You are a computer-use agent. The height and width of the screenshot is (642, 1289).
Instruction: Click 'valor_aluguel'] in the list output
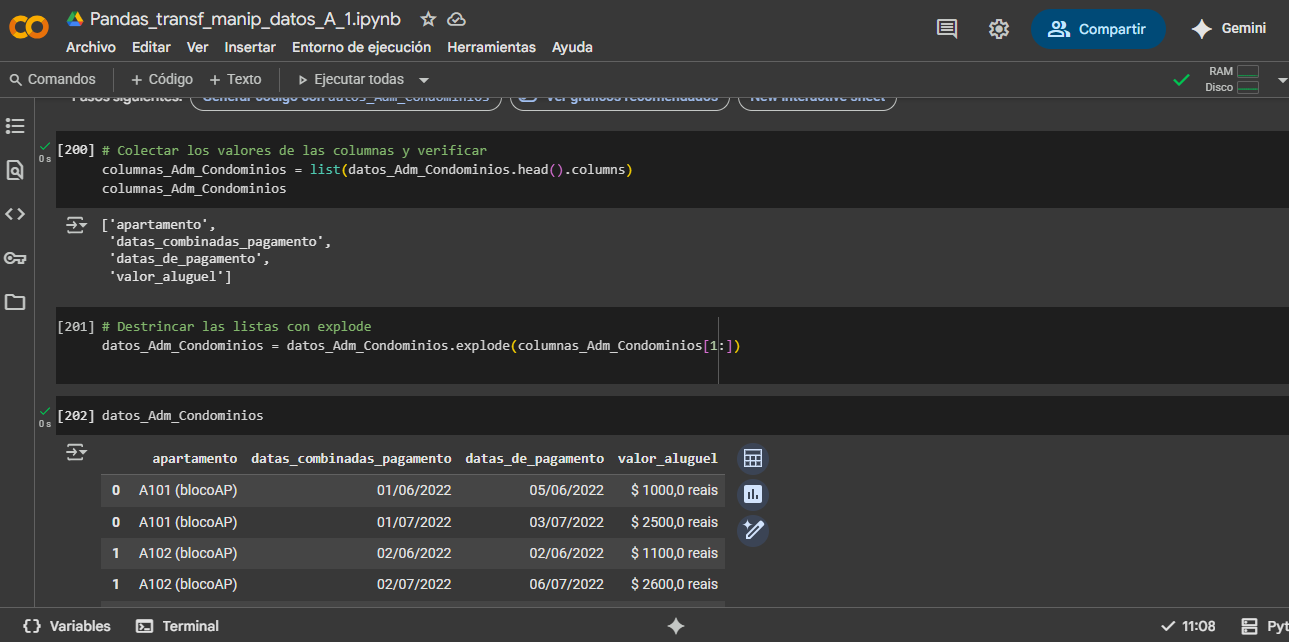(x=171, y=276)
